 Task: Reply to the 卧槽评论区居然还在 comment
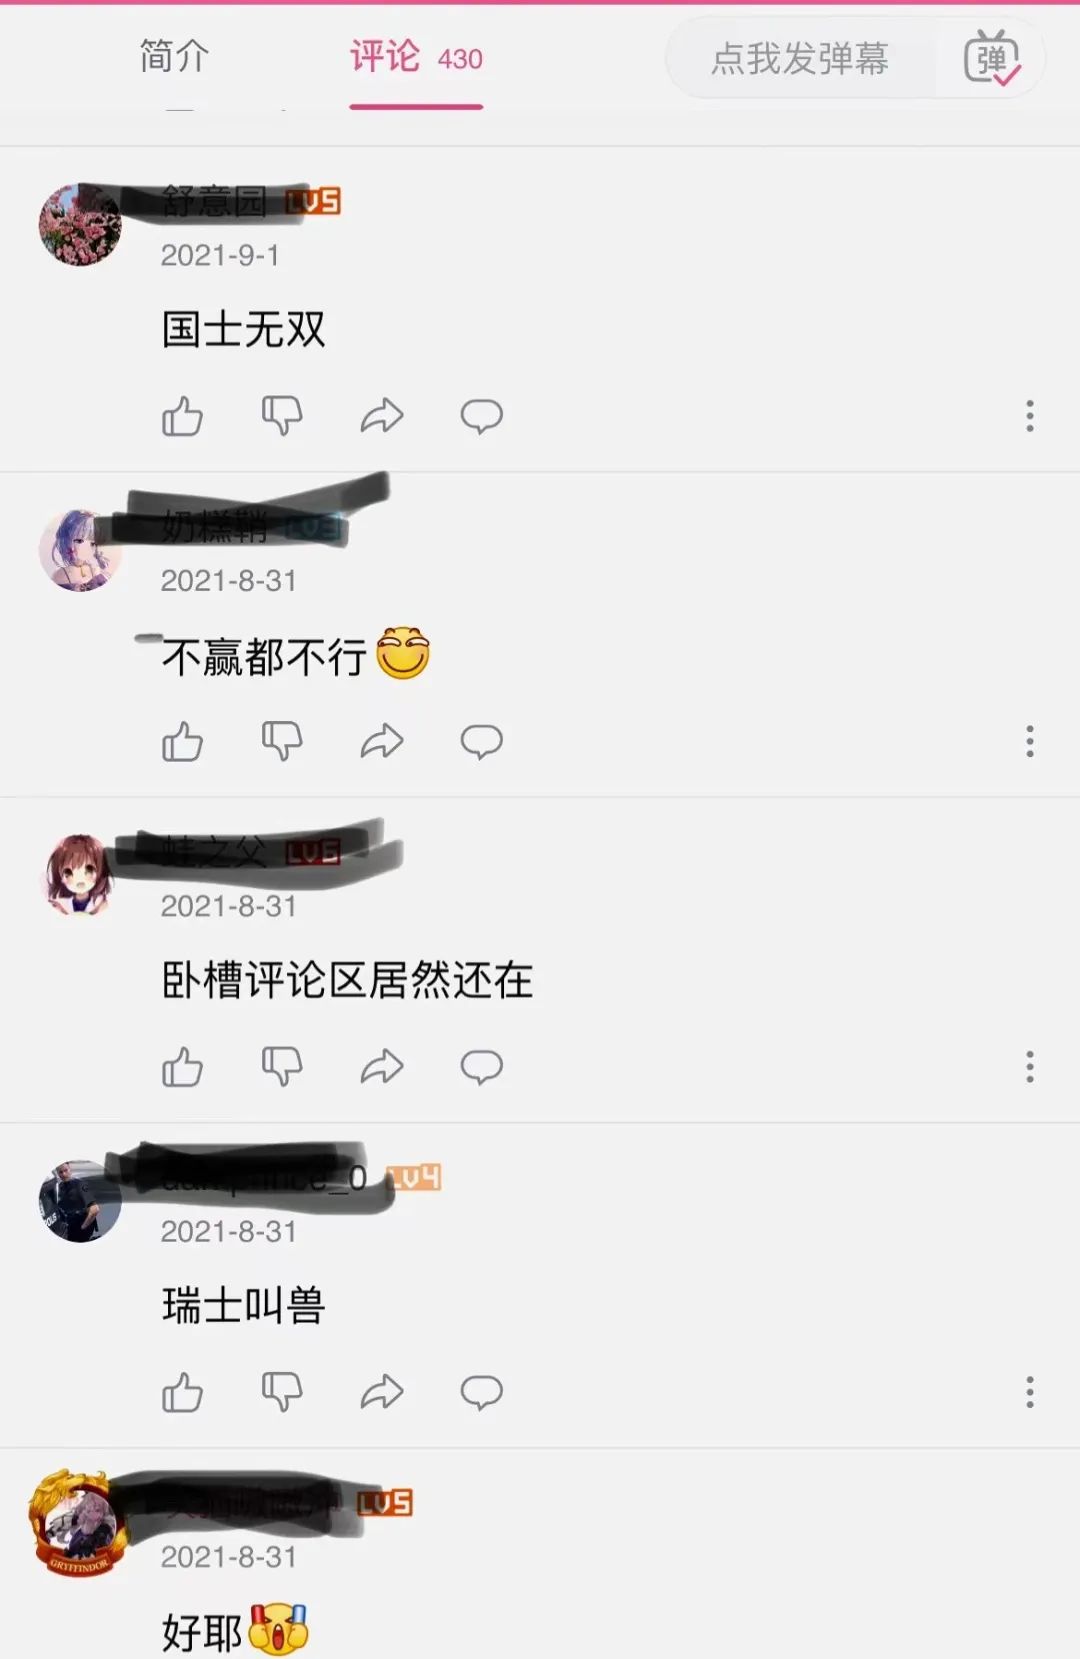[481, 1067]
